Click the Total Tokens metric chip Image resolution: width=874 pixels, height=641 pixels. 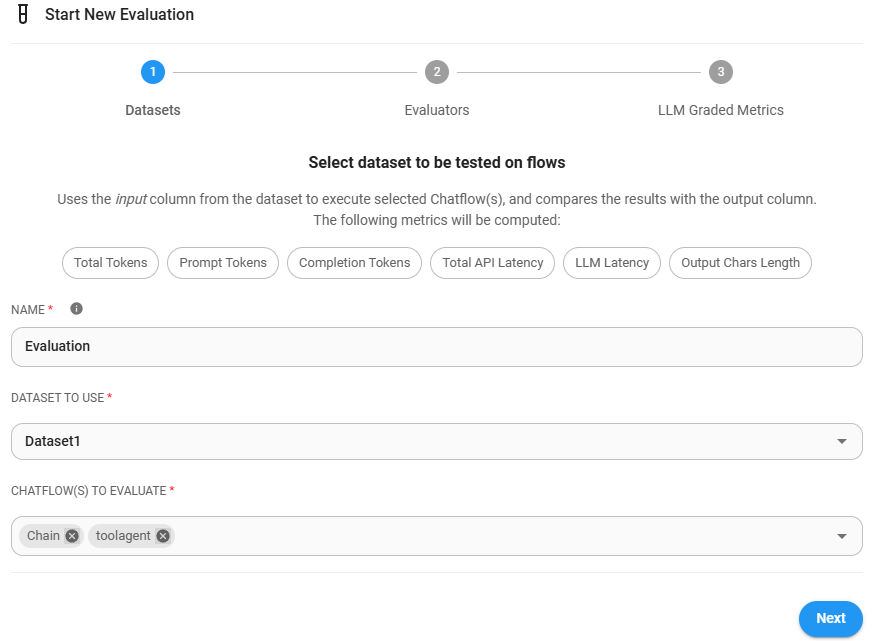pos(110,263)
